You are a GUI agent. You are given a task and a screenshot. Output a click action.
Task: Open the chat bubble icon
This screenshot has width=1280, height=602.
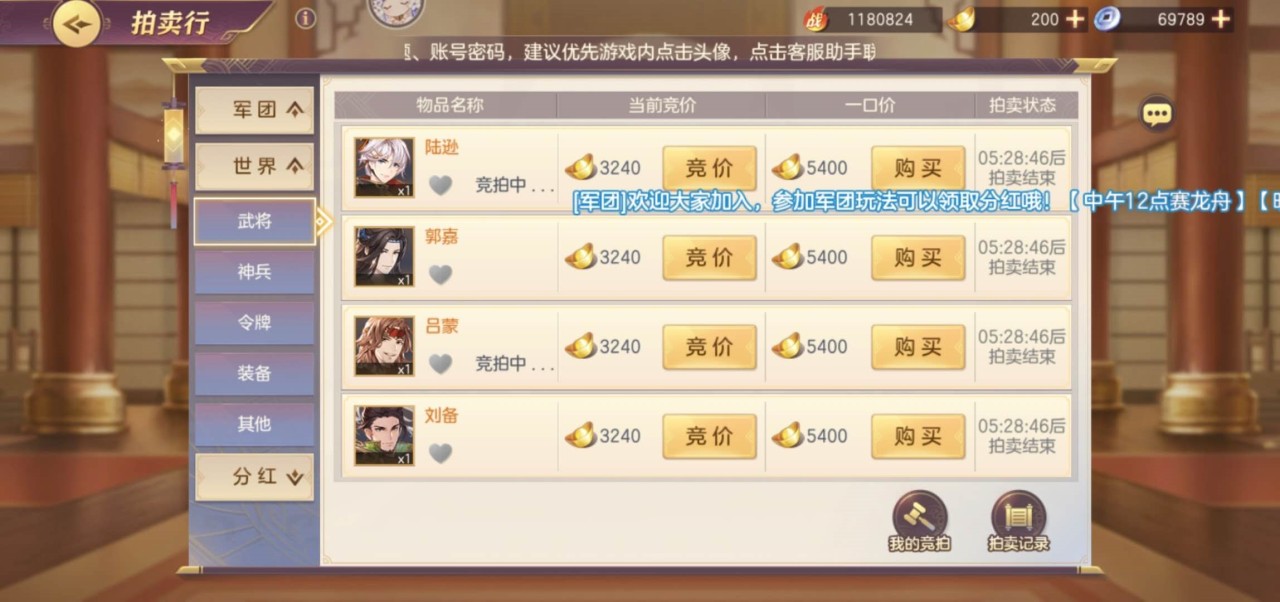[x=1157, y=113]
